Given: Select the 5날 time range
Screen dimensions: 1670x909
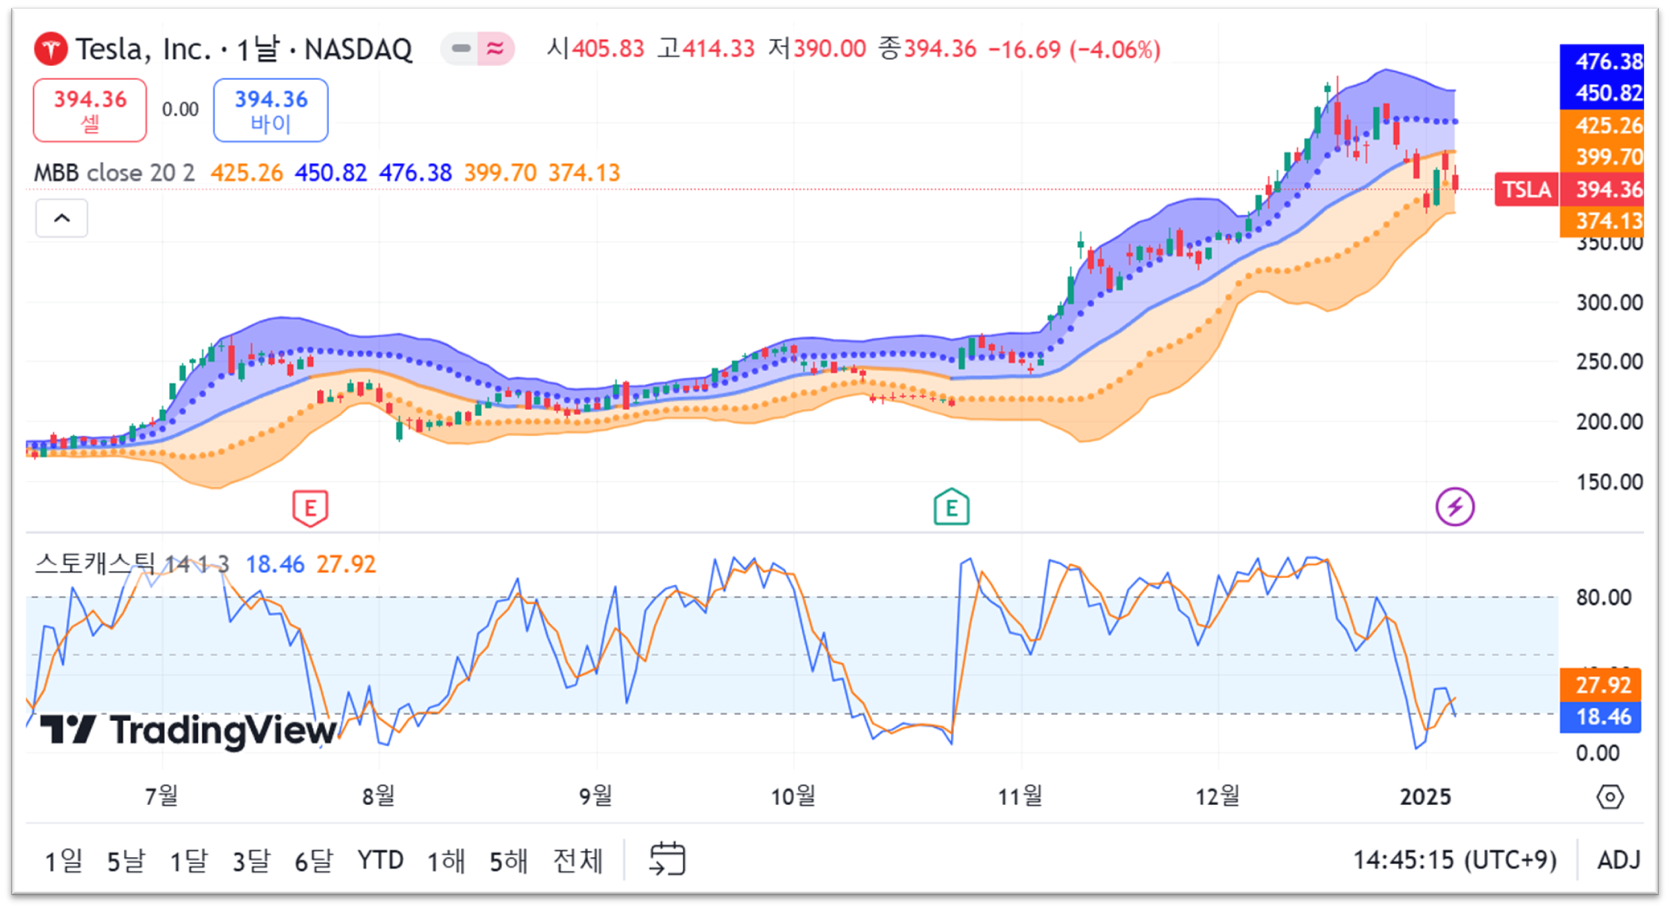Looking at the screenshot, I should (126, 860).
